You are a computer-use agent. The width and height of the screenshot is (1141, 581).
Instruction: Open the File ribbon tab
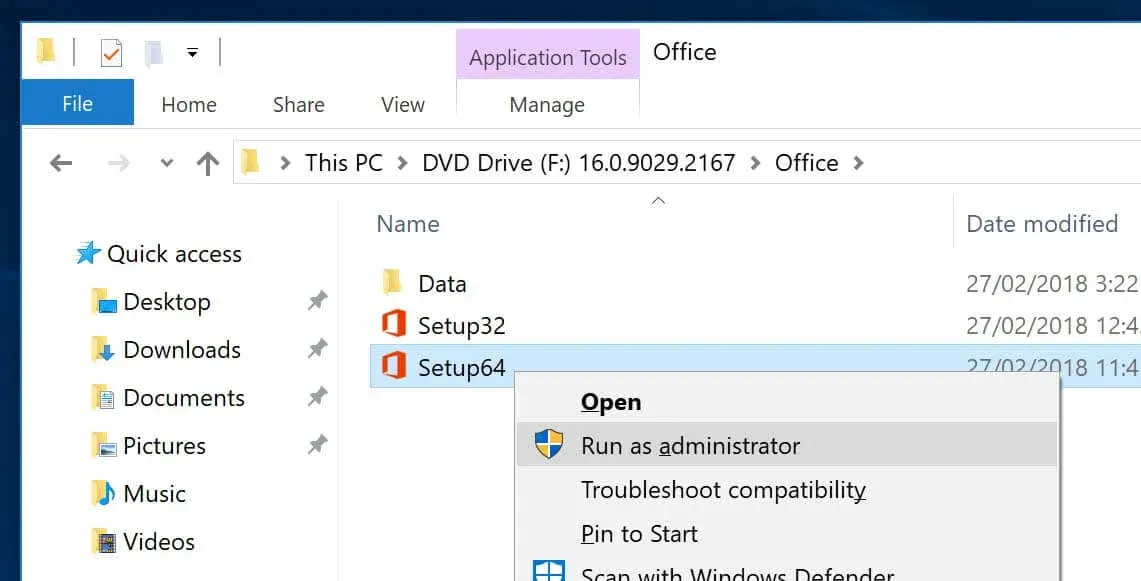pyautogui.click(x=77, y=104)
